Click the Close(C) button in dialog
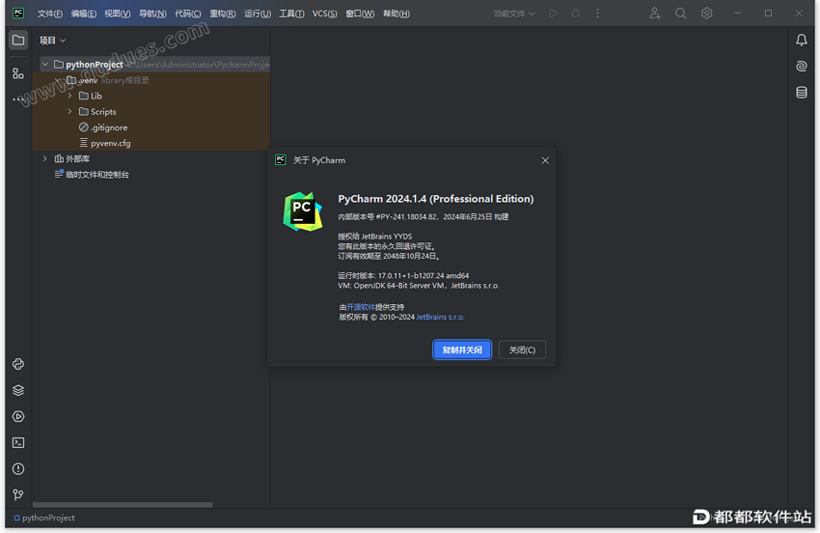Viewport: 820px width, 533px height. [x=522, y=350]
